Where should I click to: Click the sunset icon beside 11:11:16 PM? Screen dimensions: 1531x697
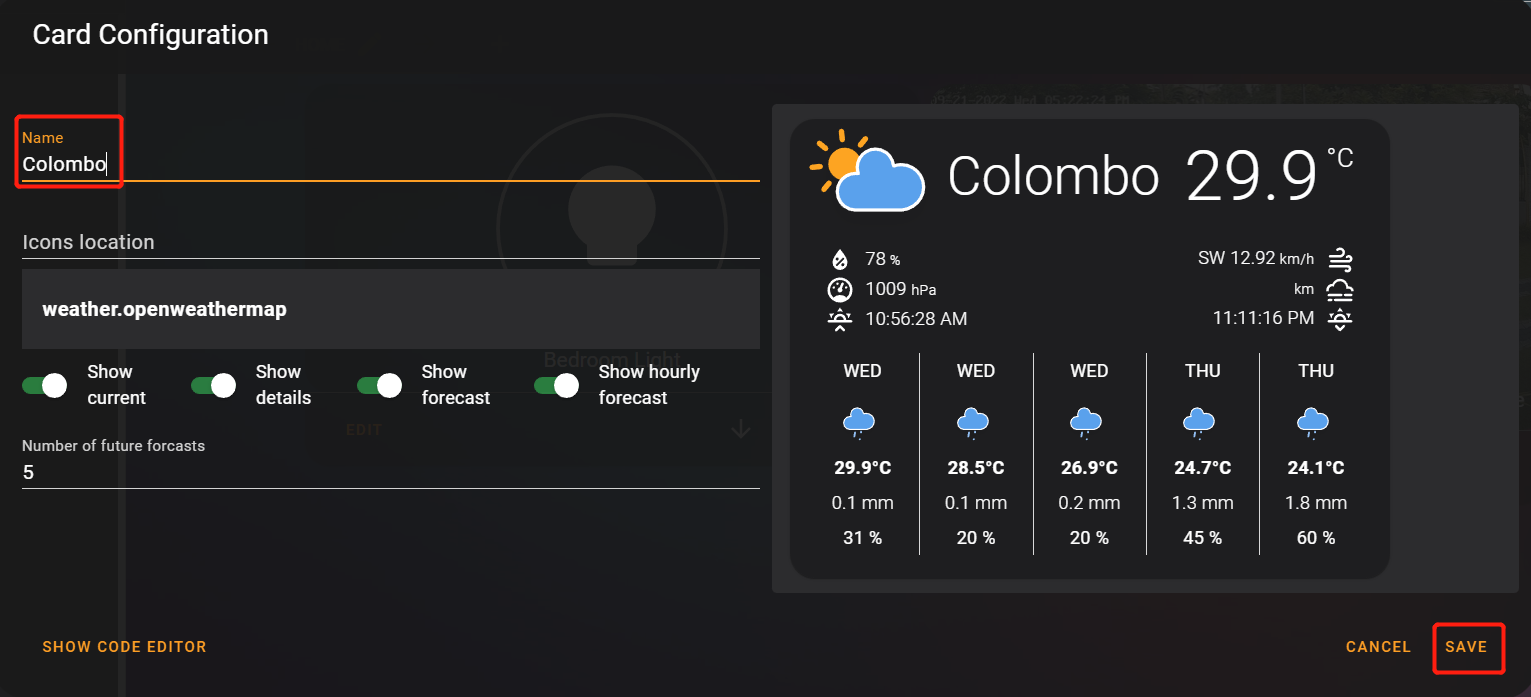click(x=1340, y=320)
